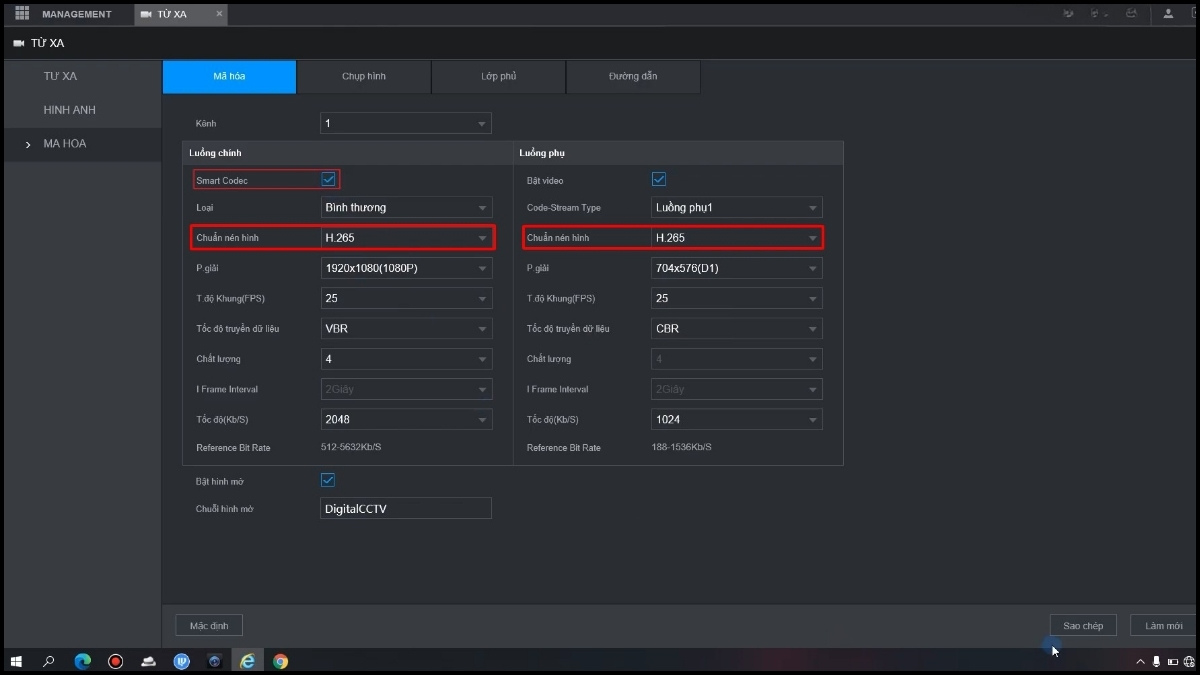Click the Internet Explorer taskbar icon
The width and height of the screenshot is (1200, 675).
(247, 661)
